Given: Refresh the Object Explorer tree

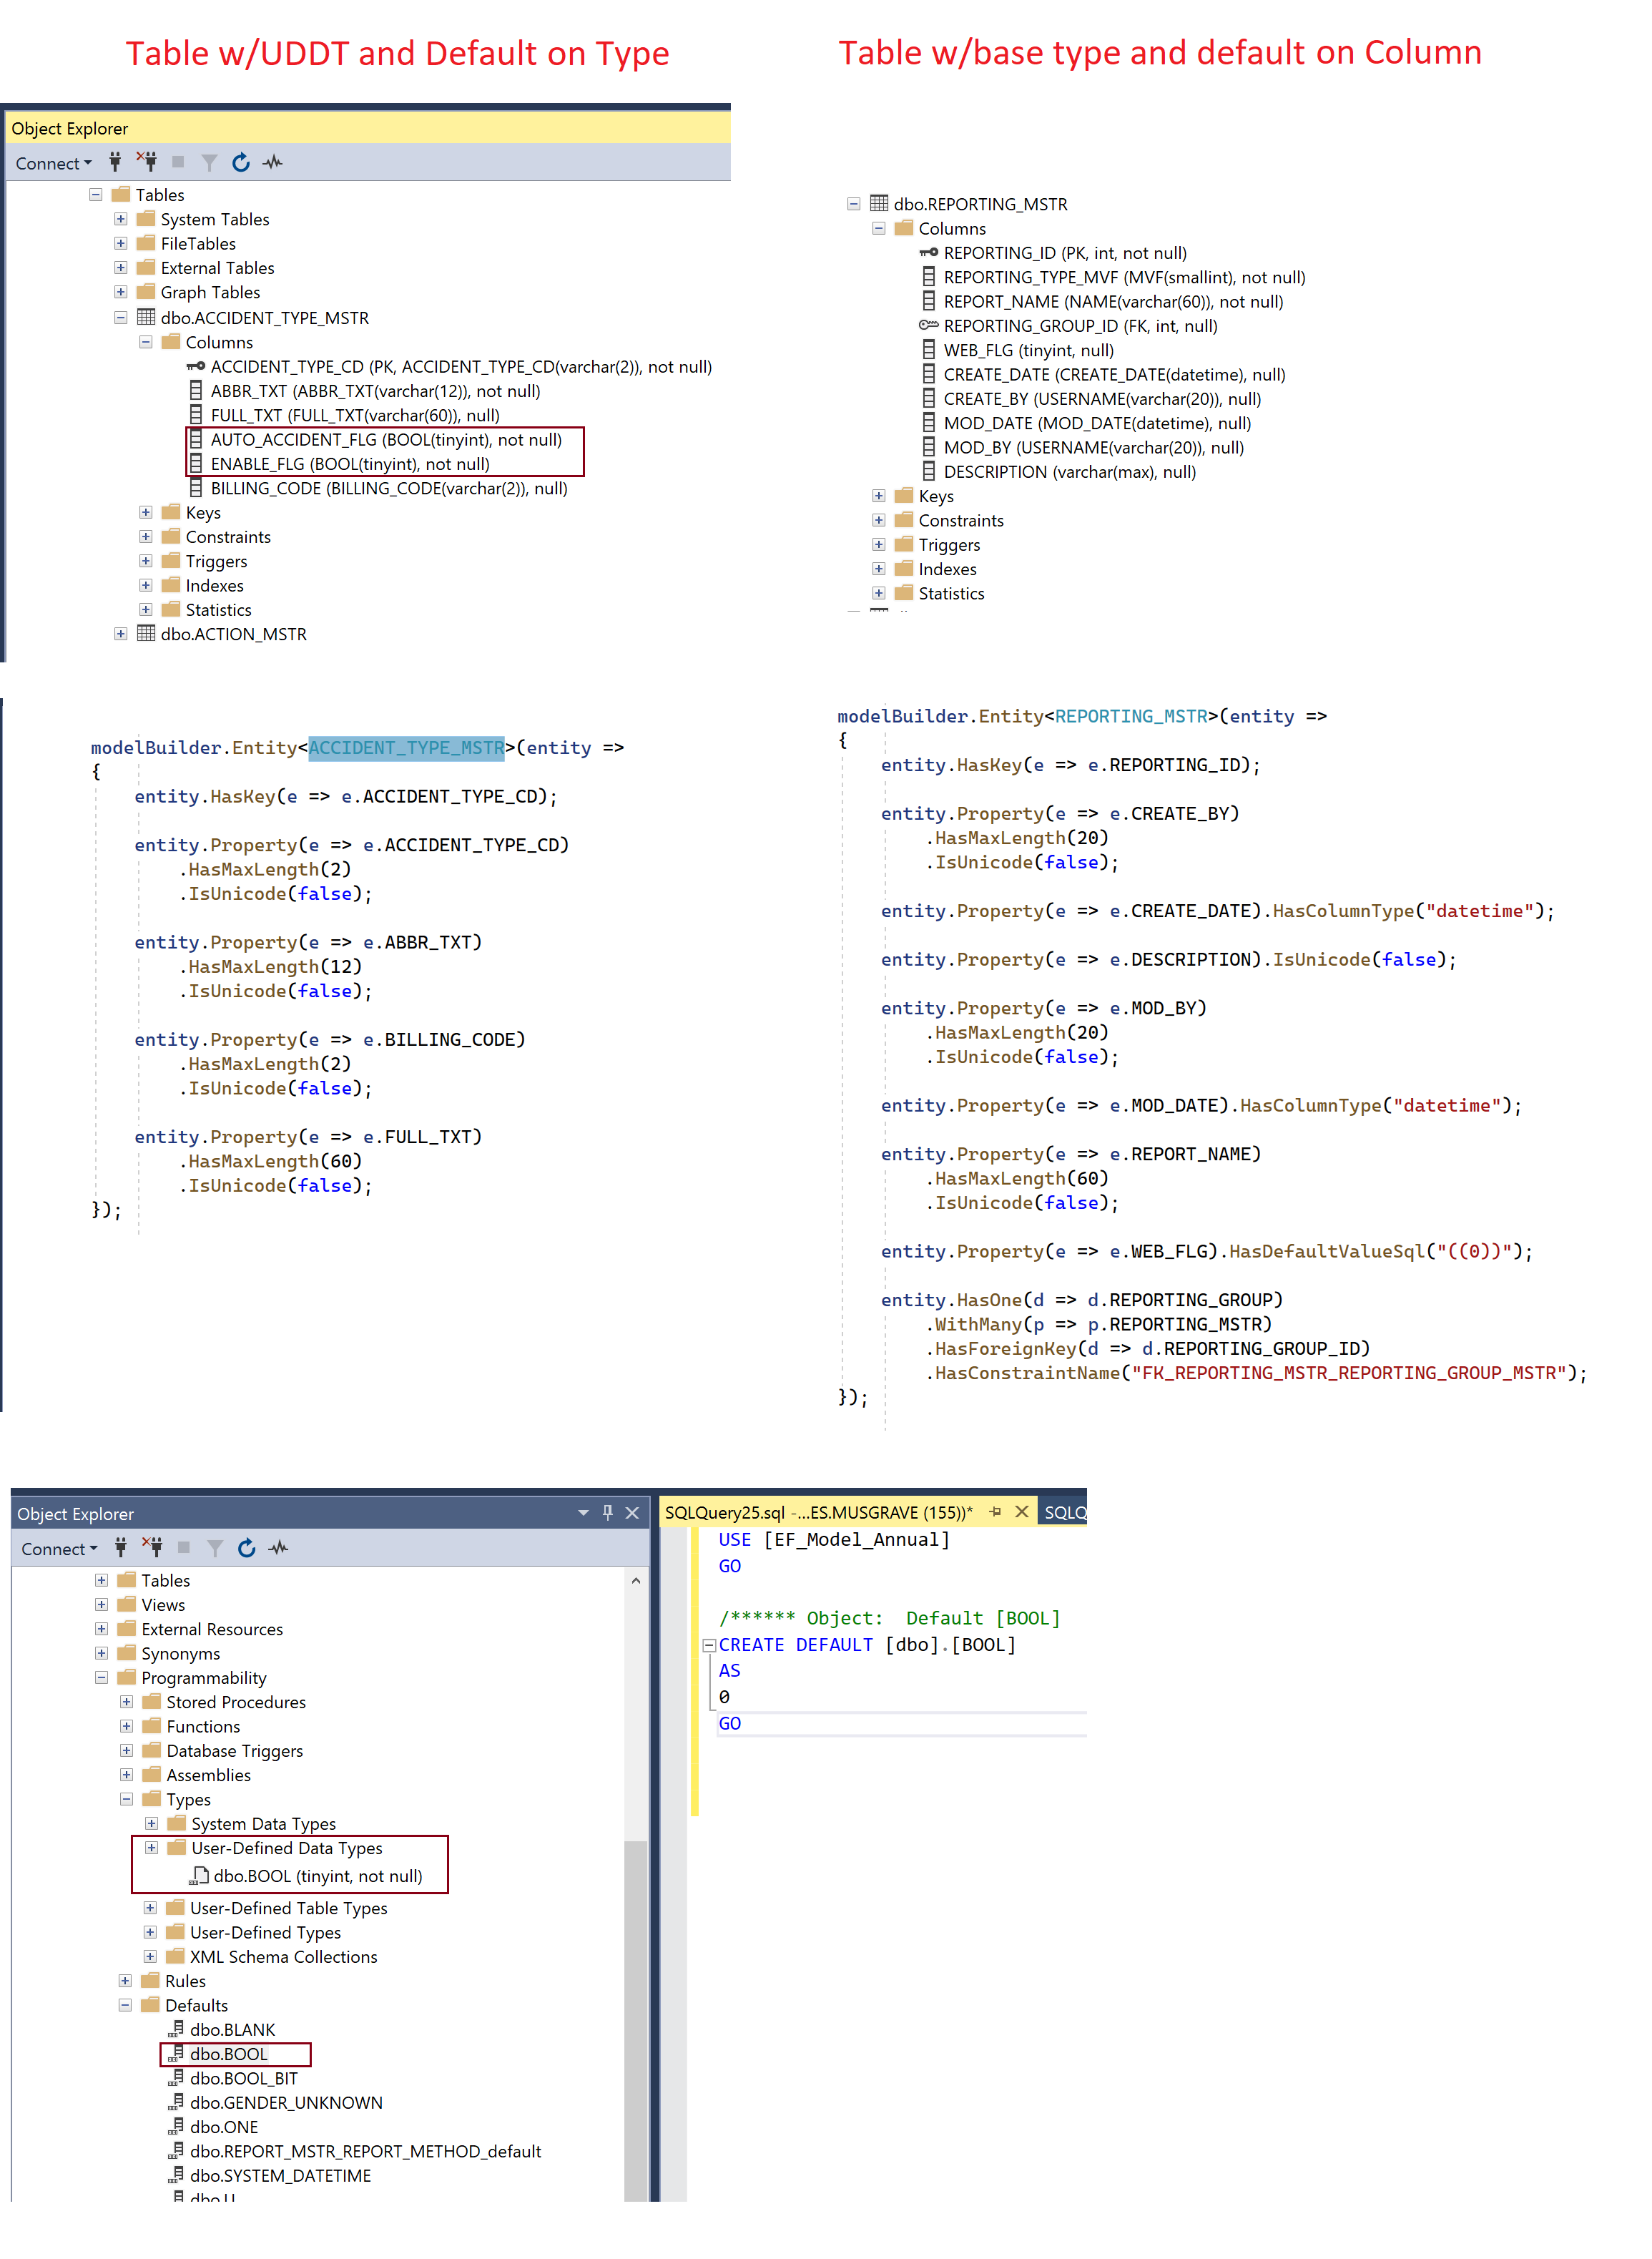Looking at the screenshot, I should click(240, 163).
